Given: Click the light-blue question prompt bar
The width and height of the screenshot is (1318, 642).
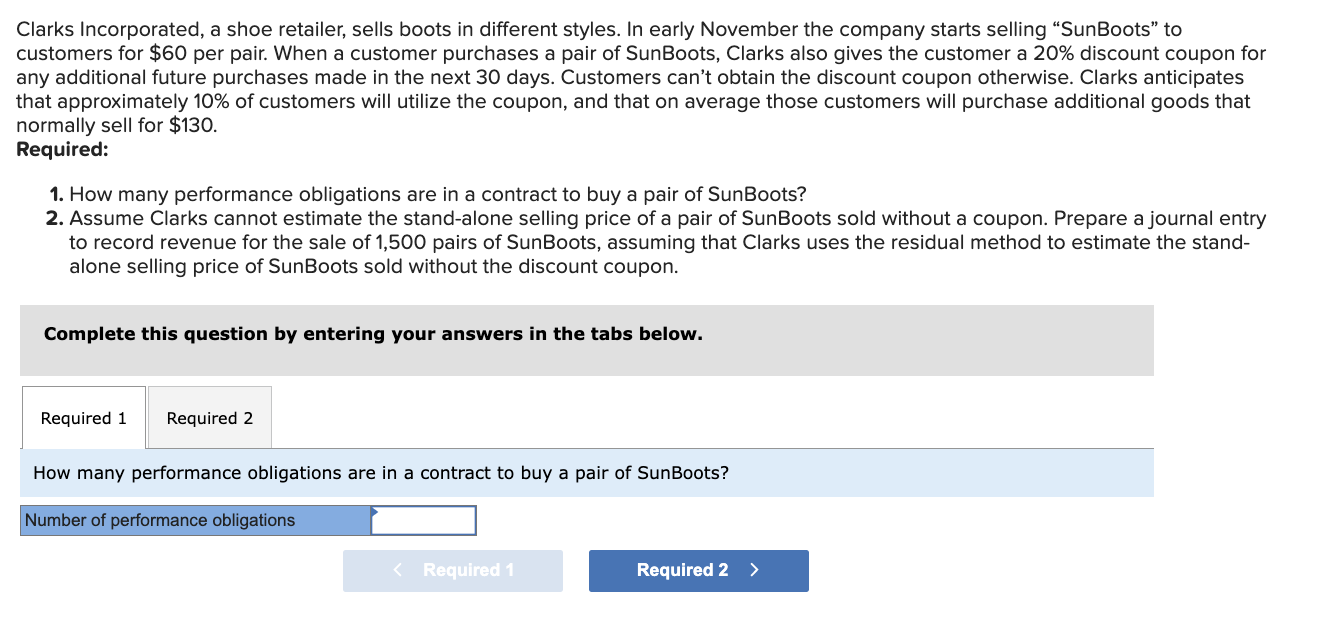Looking at the screenshot, I should pyautogui.click(x=586, y=473).
